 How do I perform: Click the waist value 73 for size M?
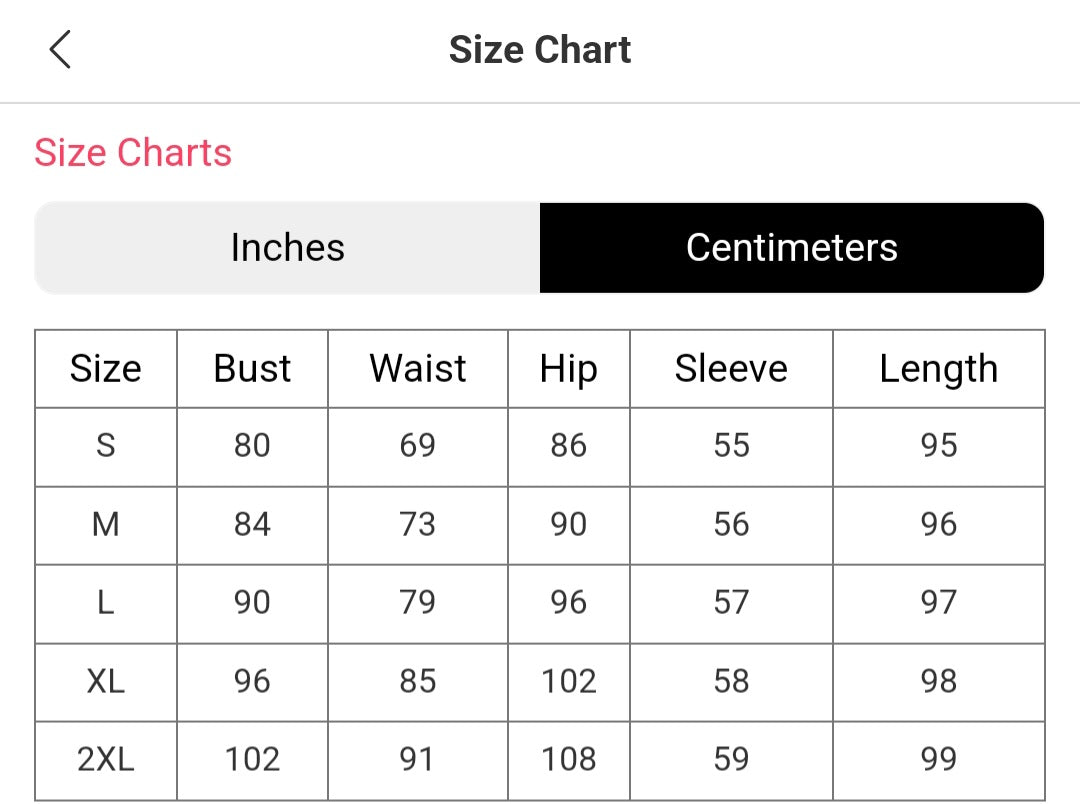click(x=417, y=524)
